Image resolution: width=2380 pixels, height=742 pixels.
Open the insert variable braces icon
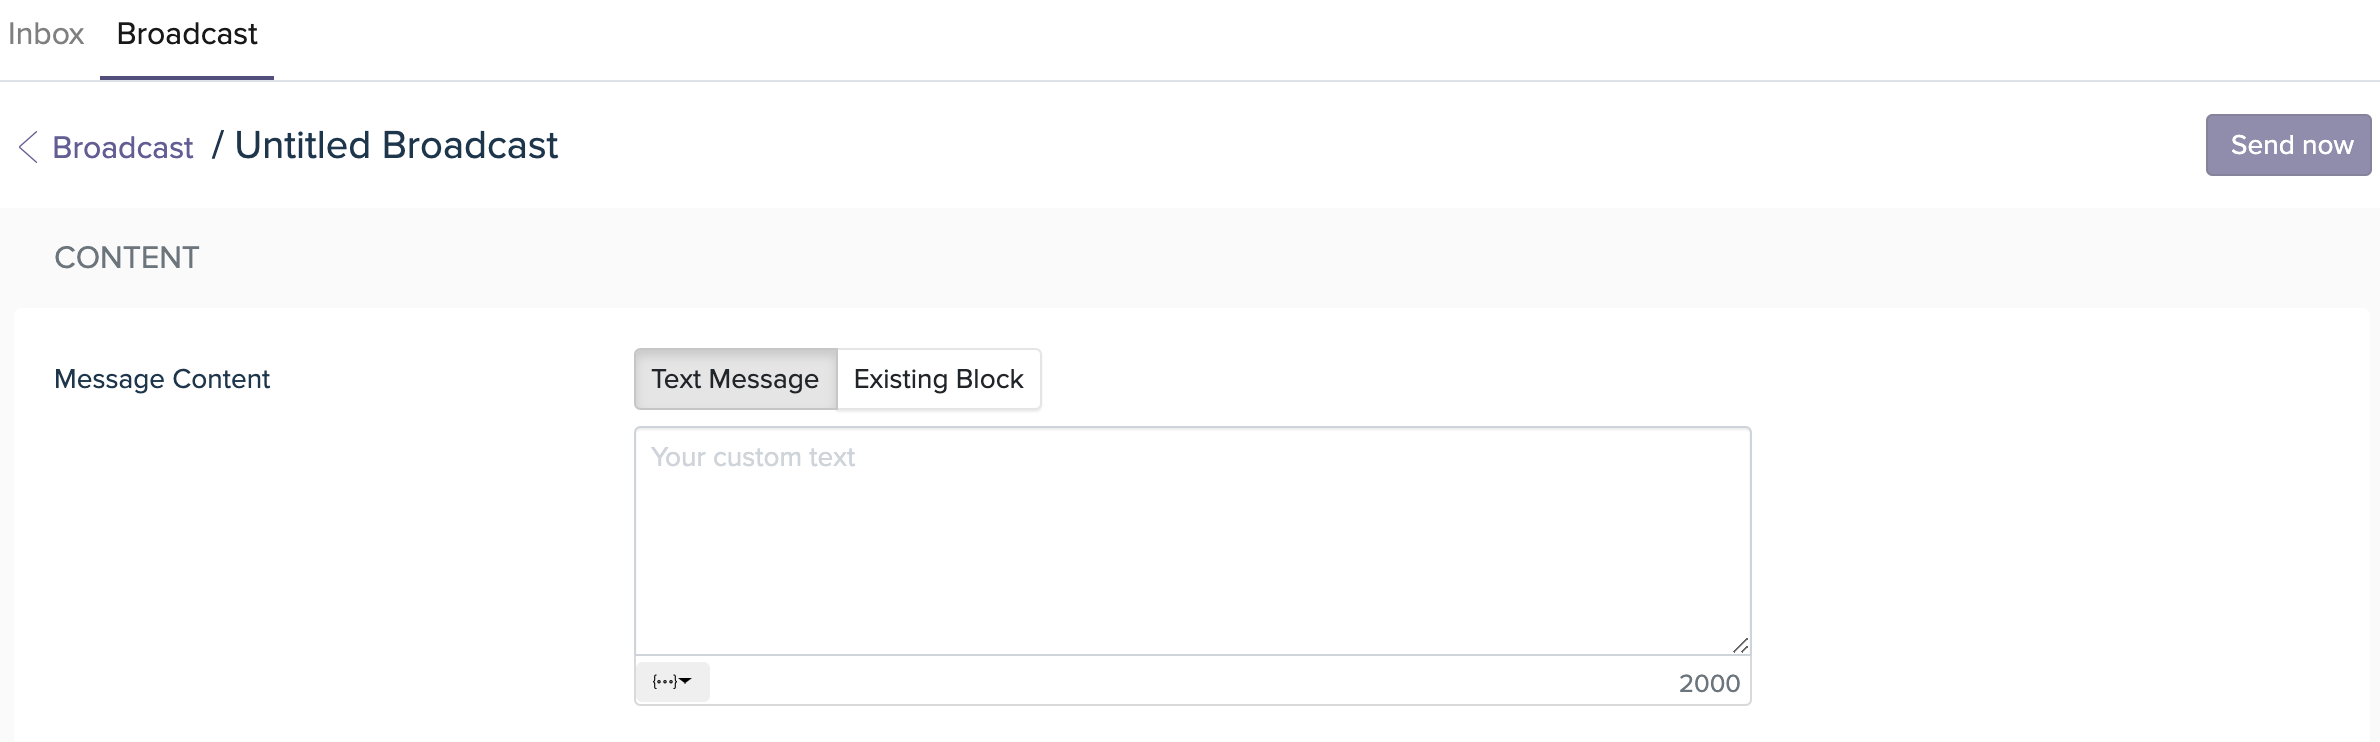pyautogui.click(x=664, y=681)
